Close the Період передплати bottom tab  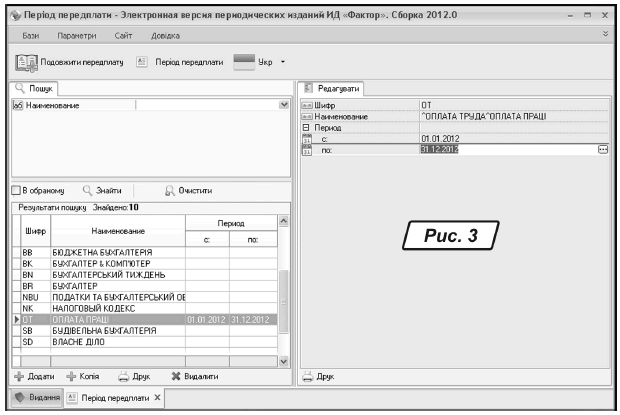157,398
